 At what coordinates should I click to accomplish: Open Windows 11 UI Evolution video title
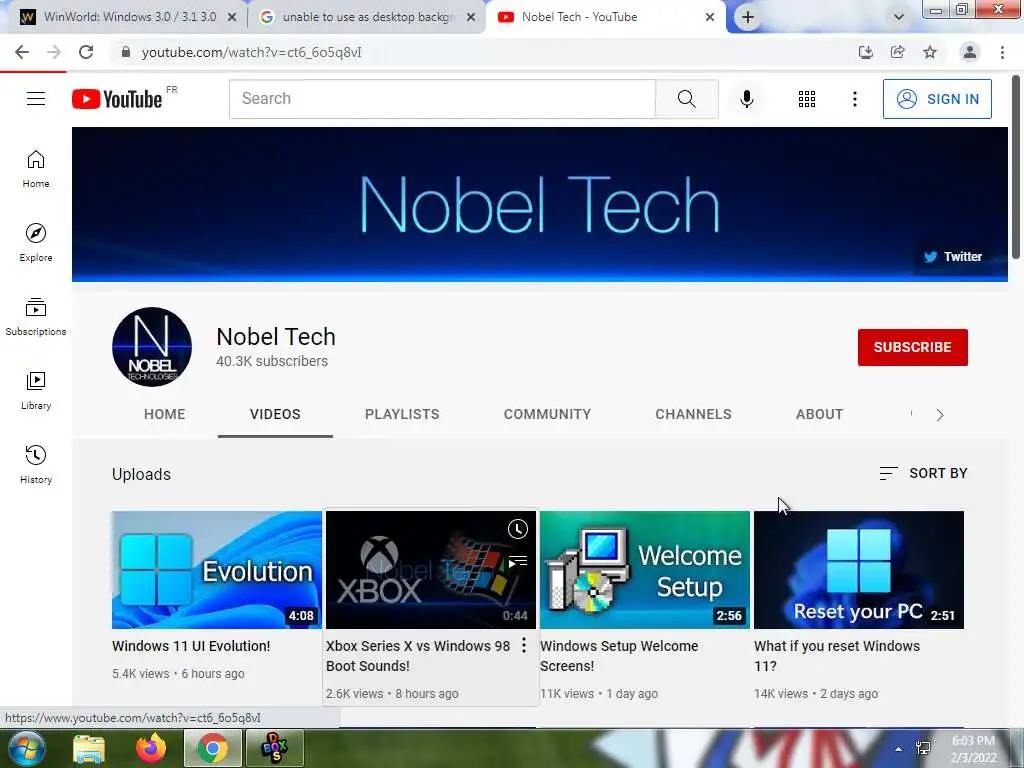(191, 646)
